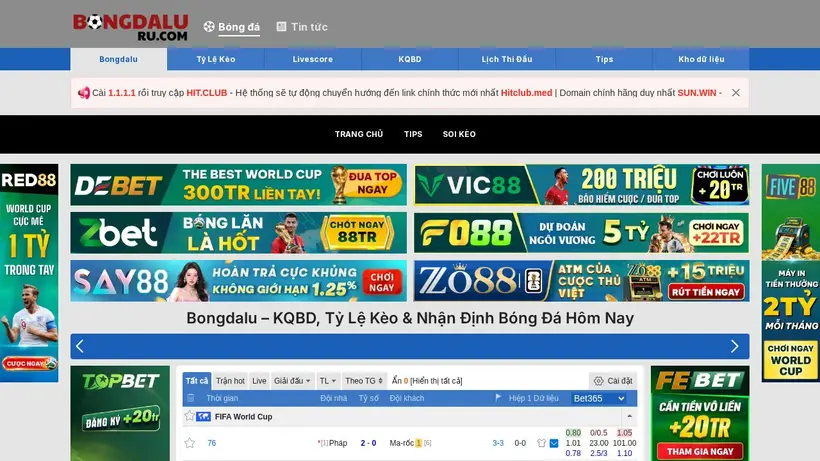Image resolution: width=820 pixels, height=461 pixels.
Task: Click the Thời gian column header
Action: (x=222, y=398)
